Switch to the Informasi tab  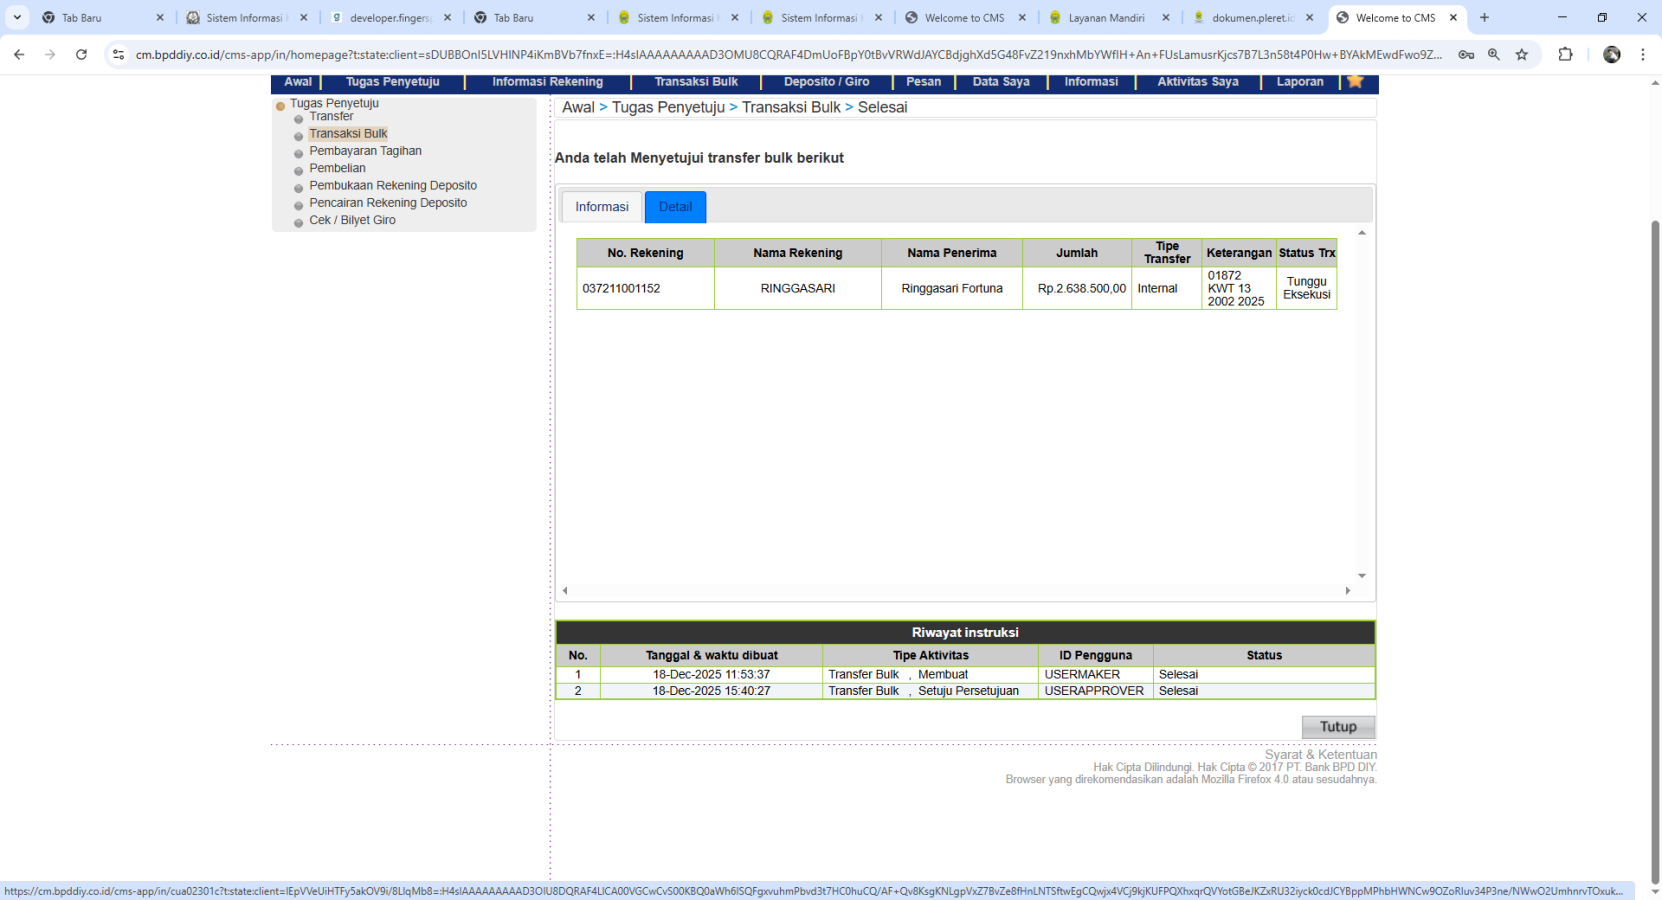tap(601, 207)
